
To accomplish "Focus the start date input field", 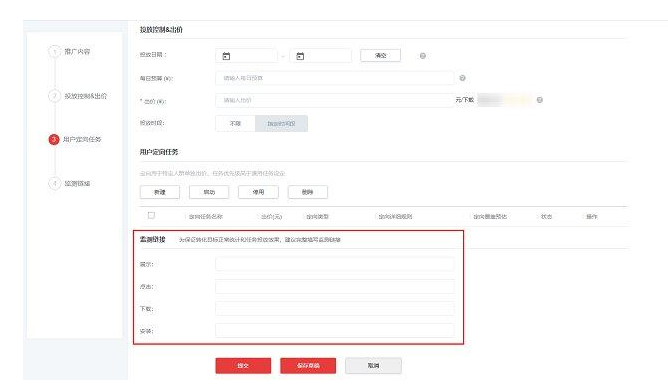I will 247,56.
